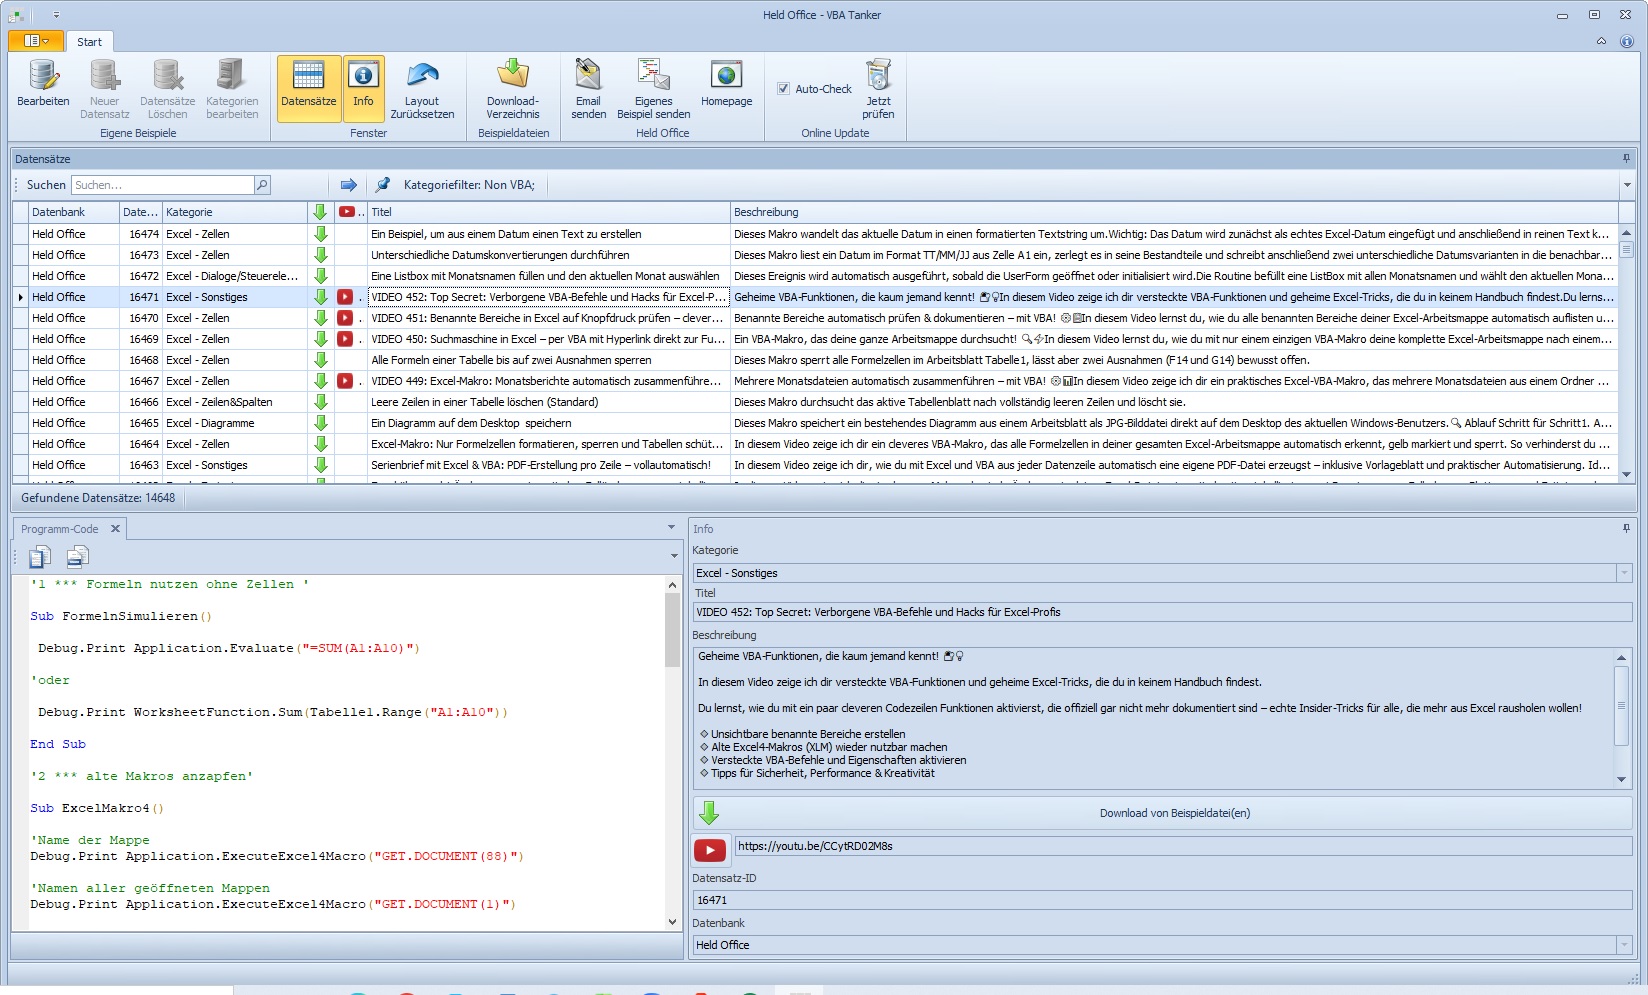Click Download von Beispieldatei(en) button
The height and width of the screenshot is (995, 1648).
1174,813
